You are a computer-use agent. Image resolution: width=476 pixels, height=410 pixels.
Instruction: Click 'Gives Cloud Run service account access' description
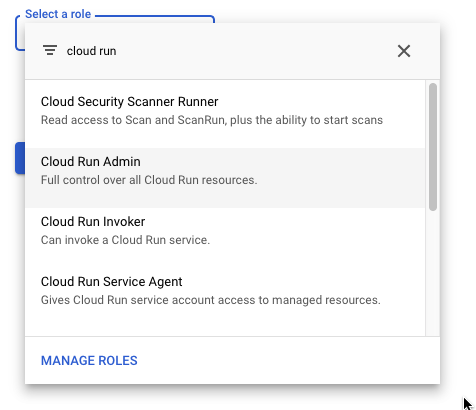click(x=211, y=300)
